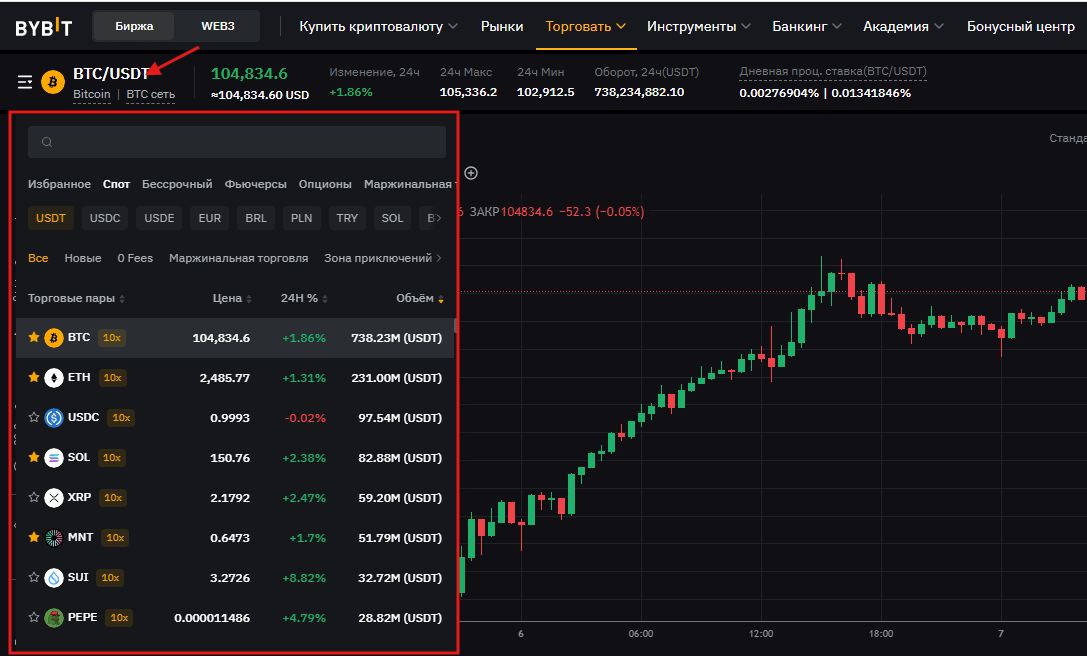Click the ETH coin icon in list
The width and height of the screenshot is (1087, 656).
pos(54,378)
